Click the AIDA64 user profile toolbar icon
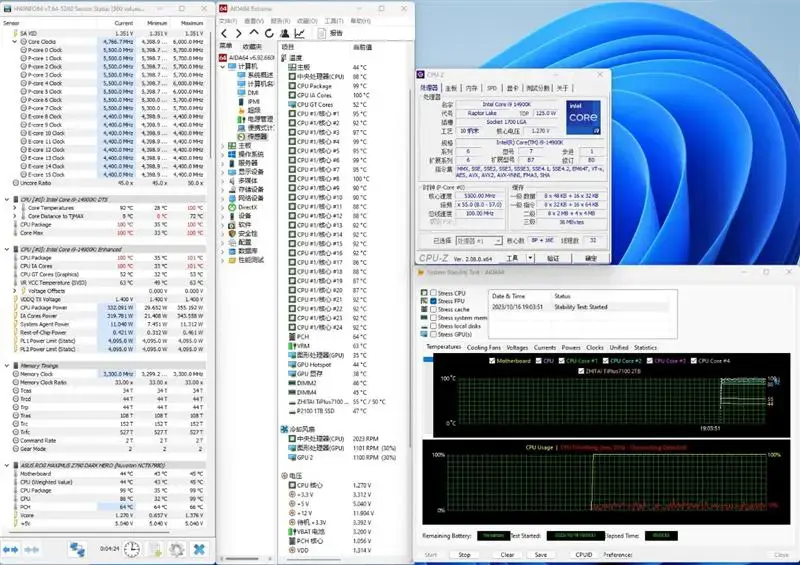 click(286, 33)
